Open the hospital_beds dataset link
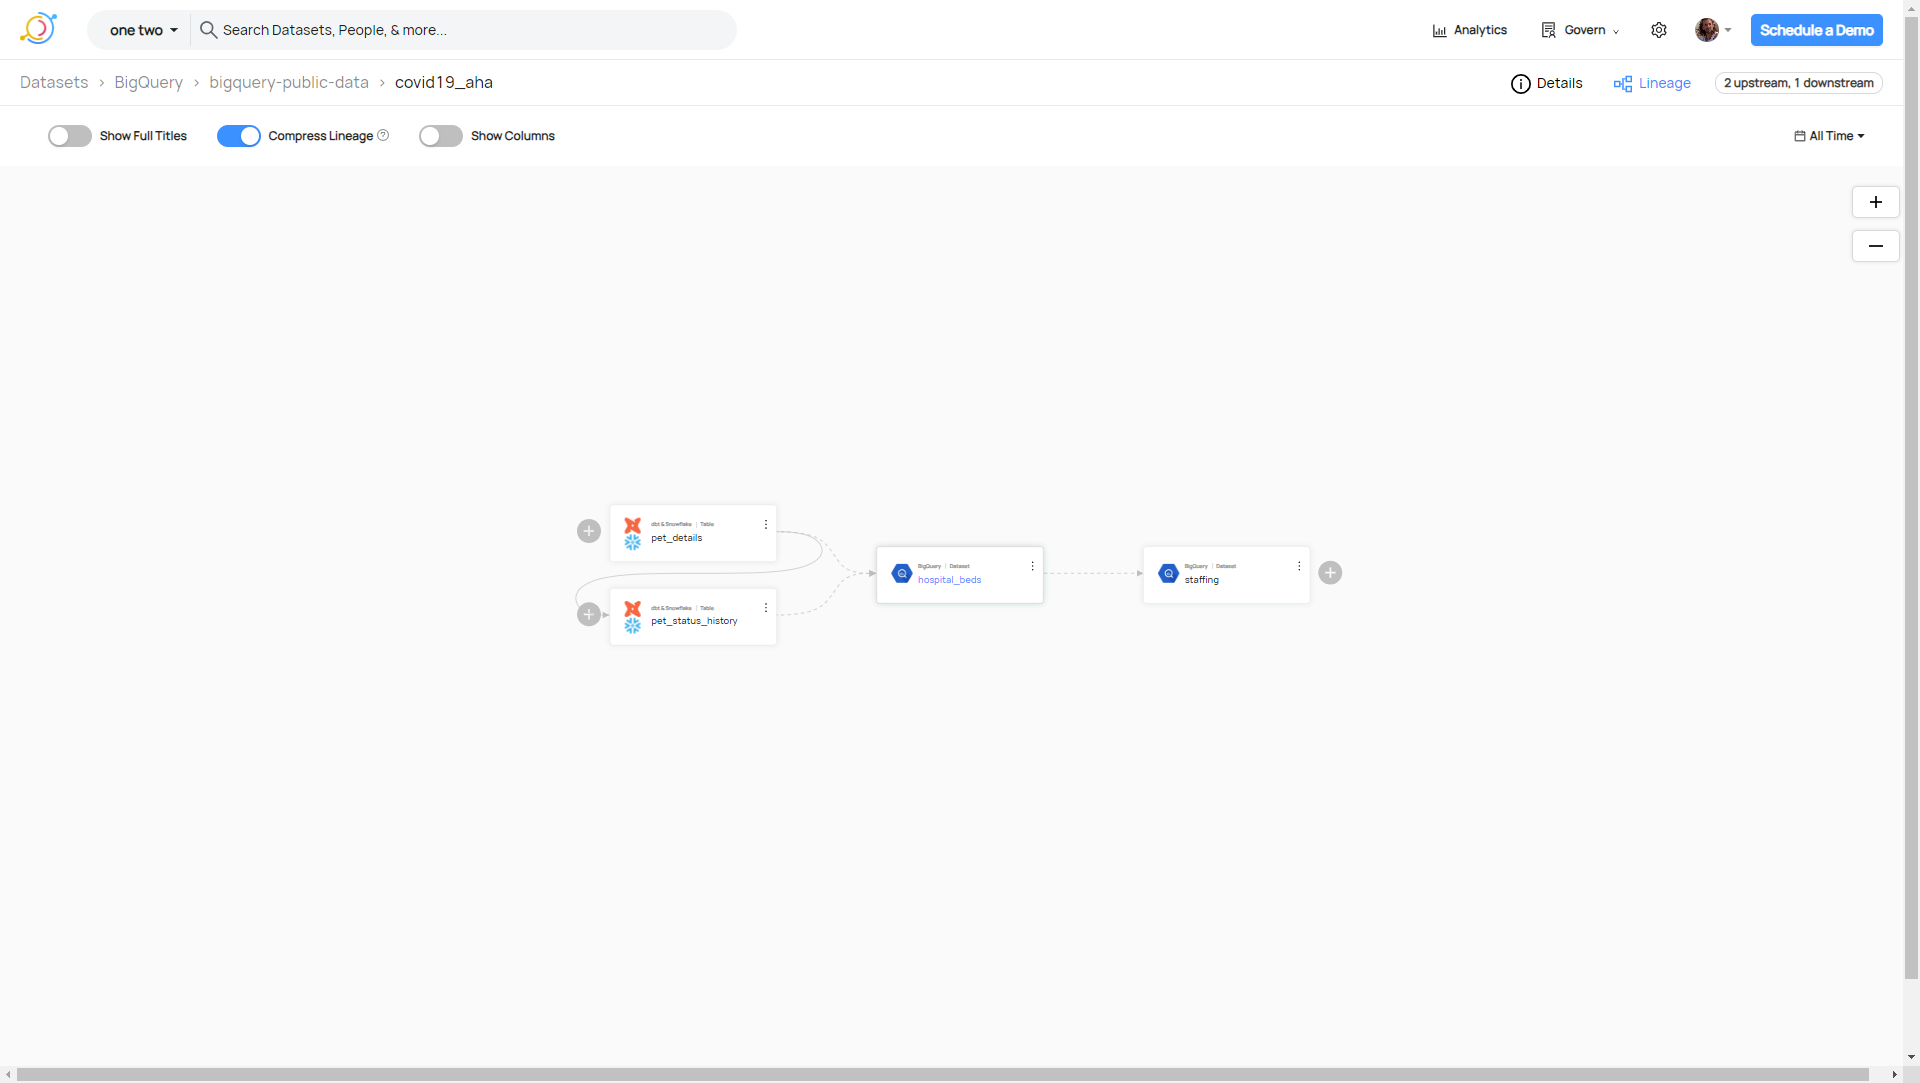Image resolution: width=1920 pixels, height=1083 pixels. [x=949, y=580]
